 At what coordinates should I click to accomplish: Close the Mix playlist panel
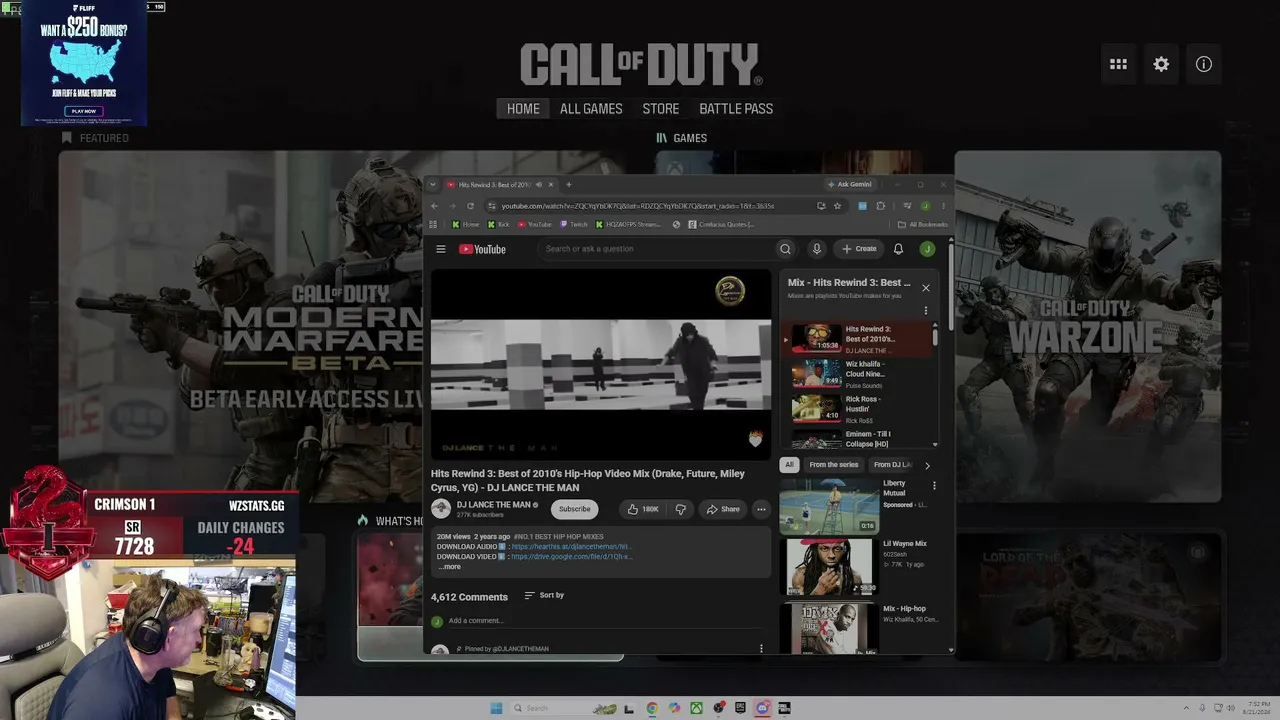coord(925,288)
